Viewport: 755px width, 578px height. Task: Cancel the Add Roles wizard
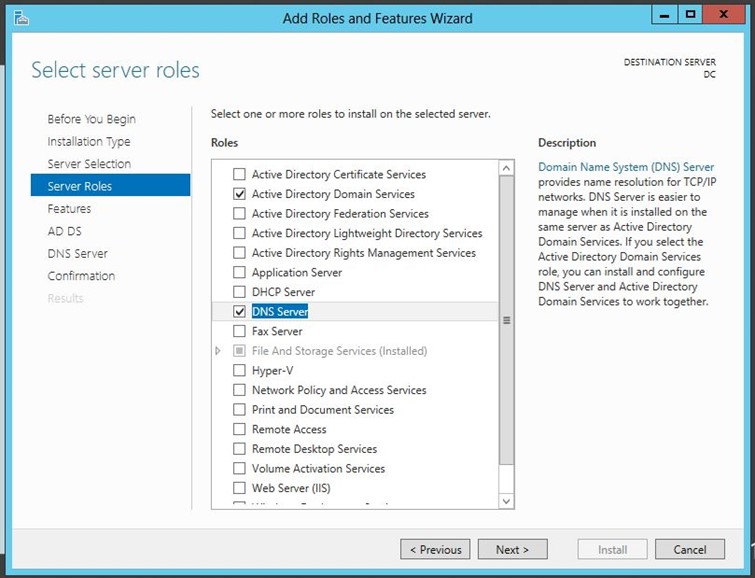point(689,549)
